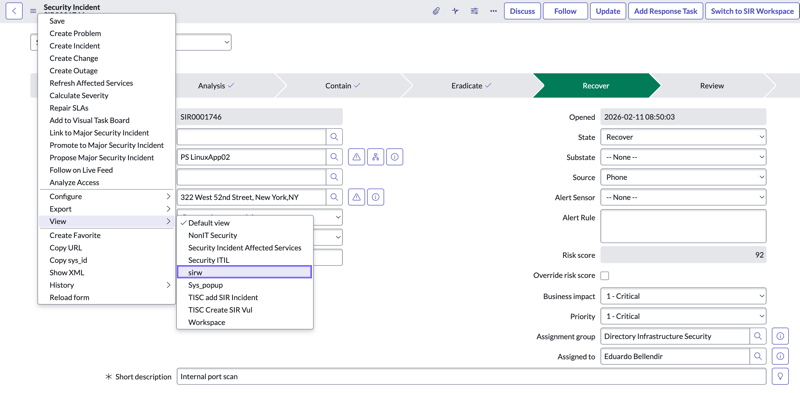Select NonIT Security view

(244, 235)
